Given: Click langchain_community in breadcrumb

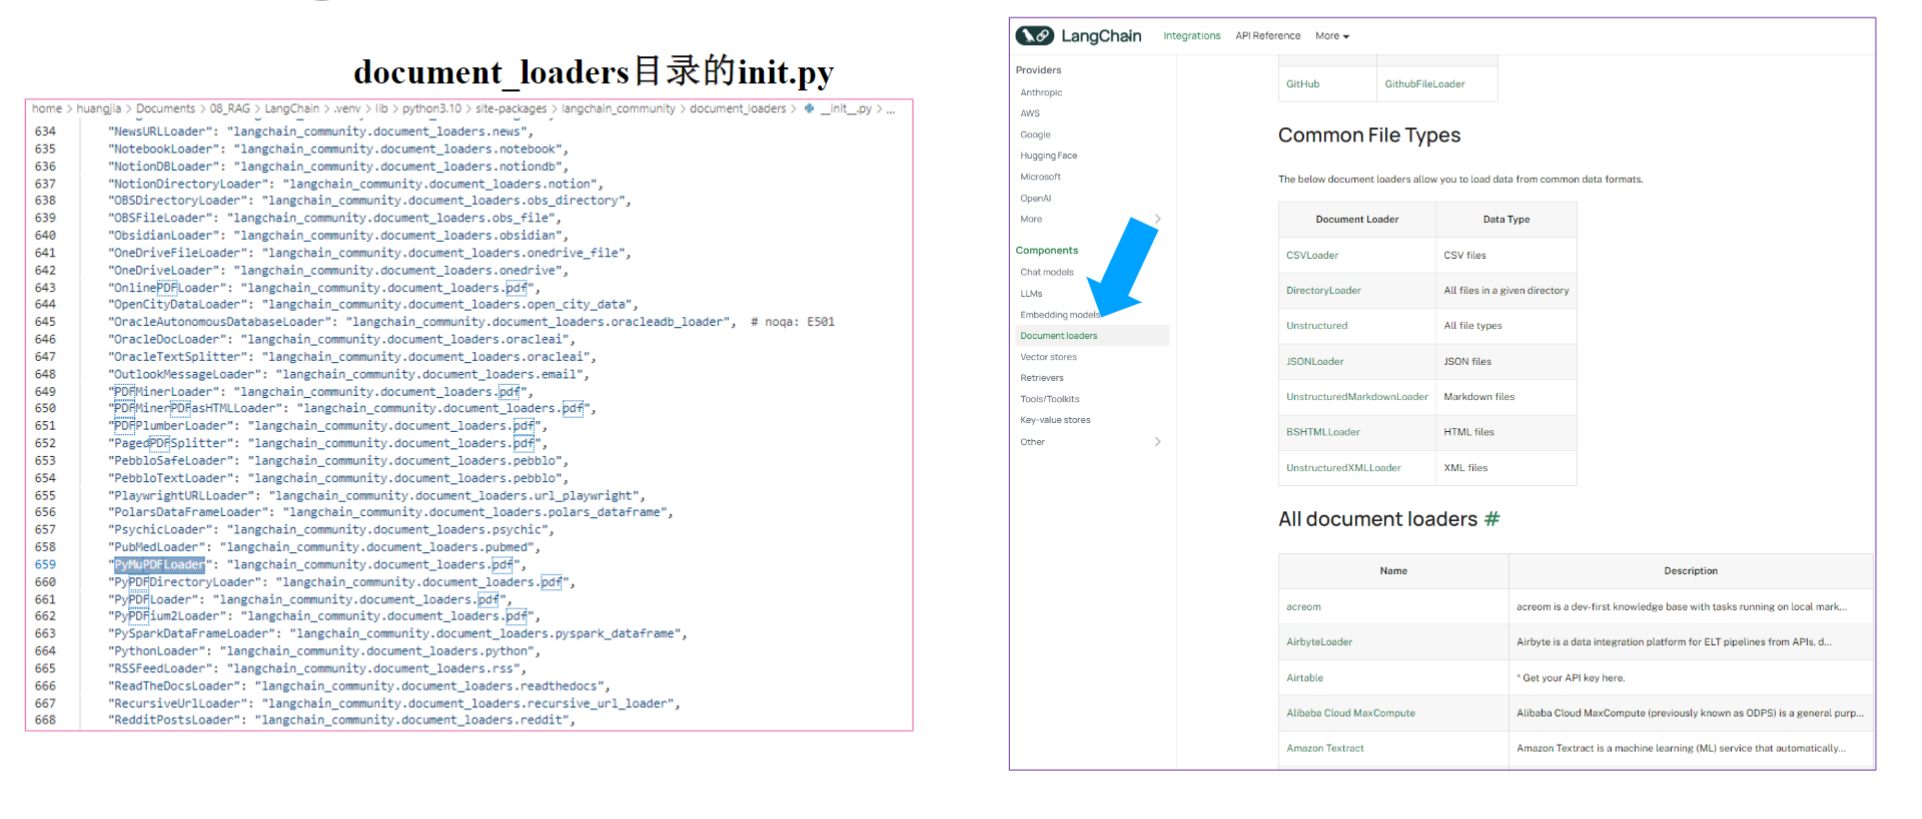Looking at the screenshot, I should tap(618, 108).
